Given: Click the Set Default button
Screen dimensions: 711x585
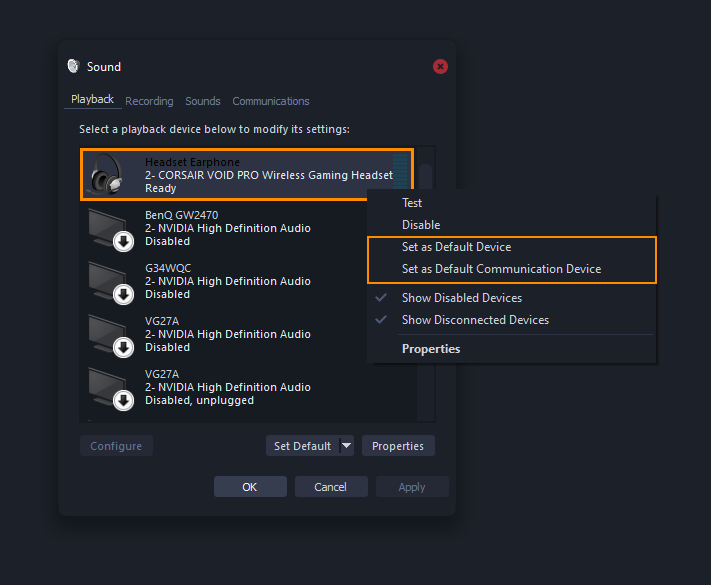Looking at the screenshot, I should (302, 446).
